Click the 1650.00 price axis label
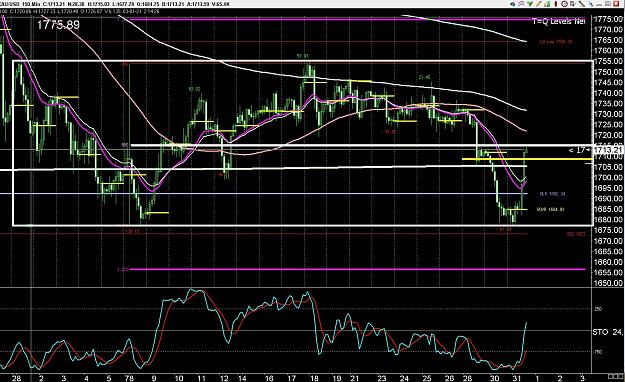625x382 pixels. coord(608,283)
